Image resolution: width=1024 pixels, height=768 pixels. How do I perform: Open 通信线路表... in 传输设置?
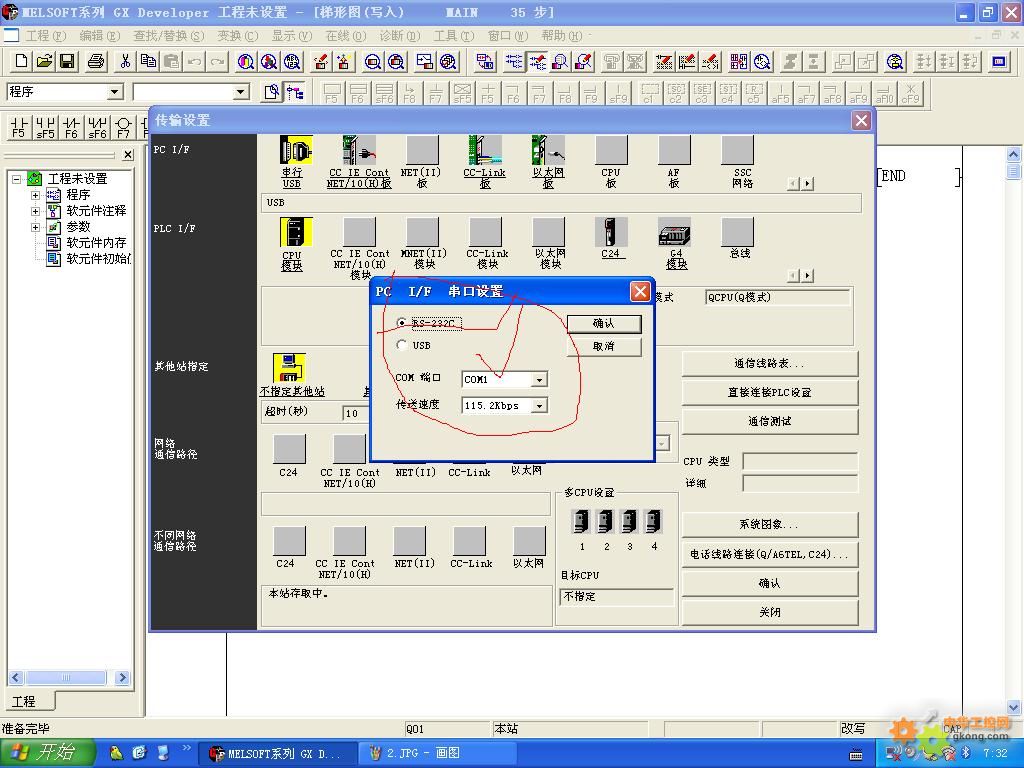click(x=770, y=363)
